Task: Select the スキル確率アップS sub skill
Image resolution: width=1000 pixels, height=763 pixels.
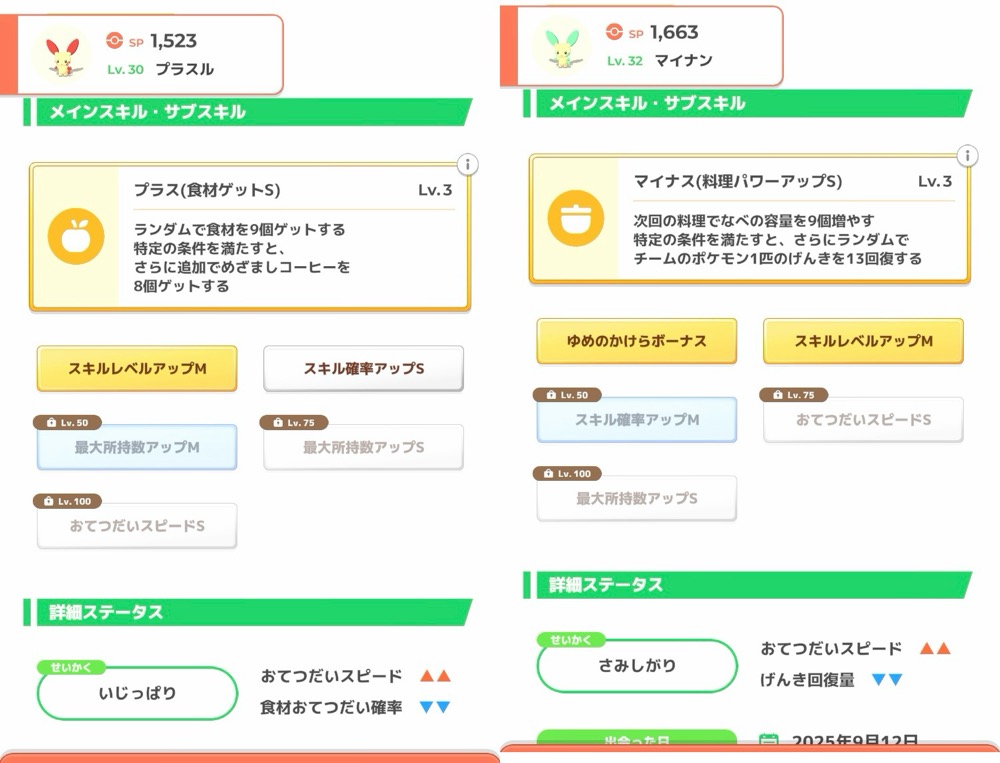Action: [x=363, y=369]
